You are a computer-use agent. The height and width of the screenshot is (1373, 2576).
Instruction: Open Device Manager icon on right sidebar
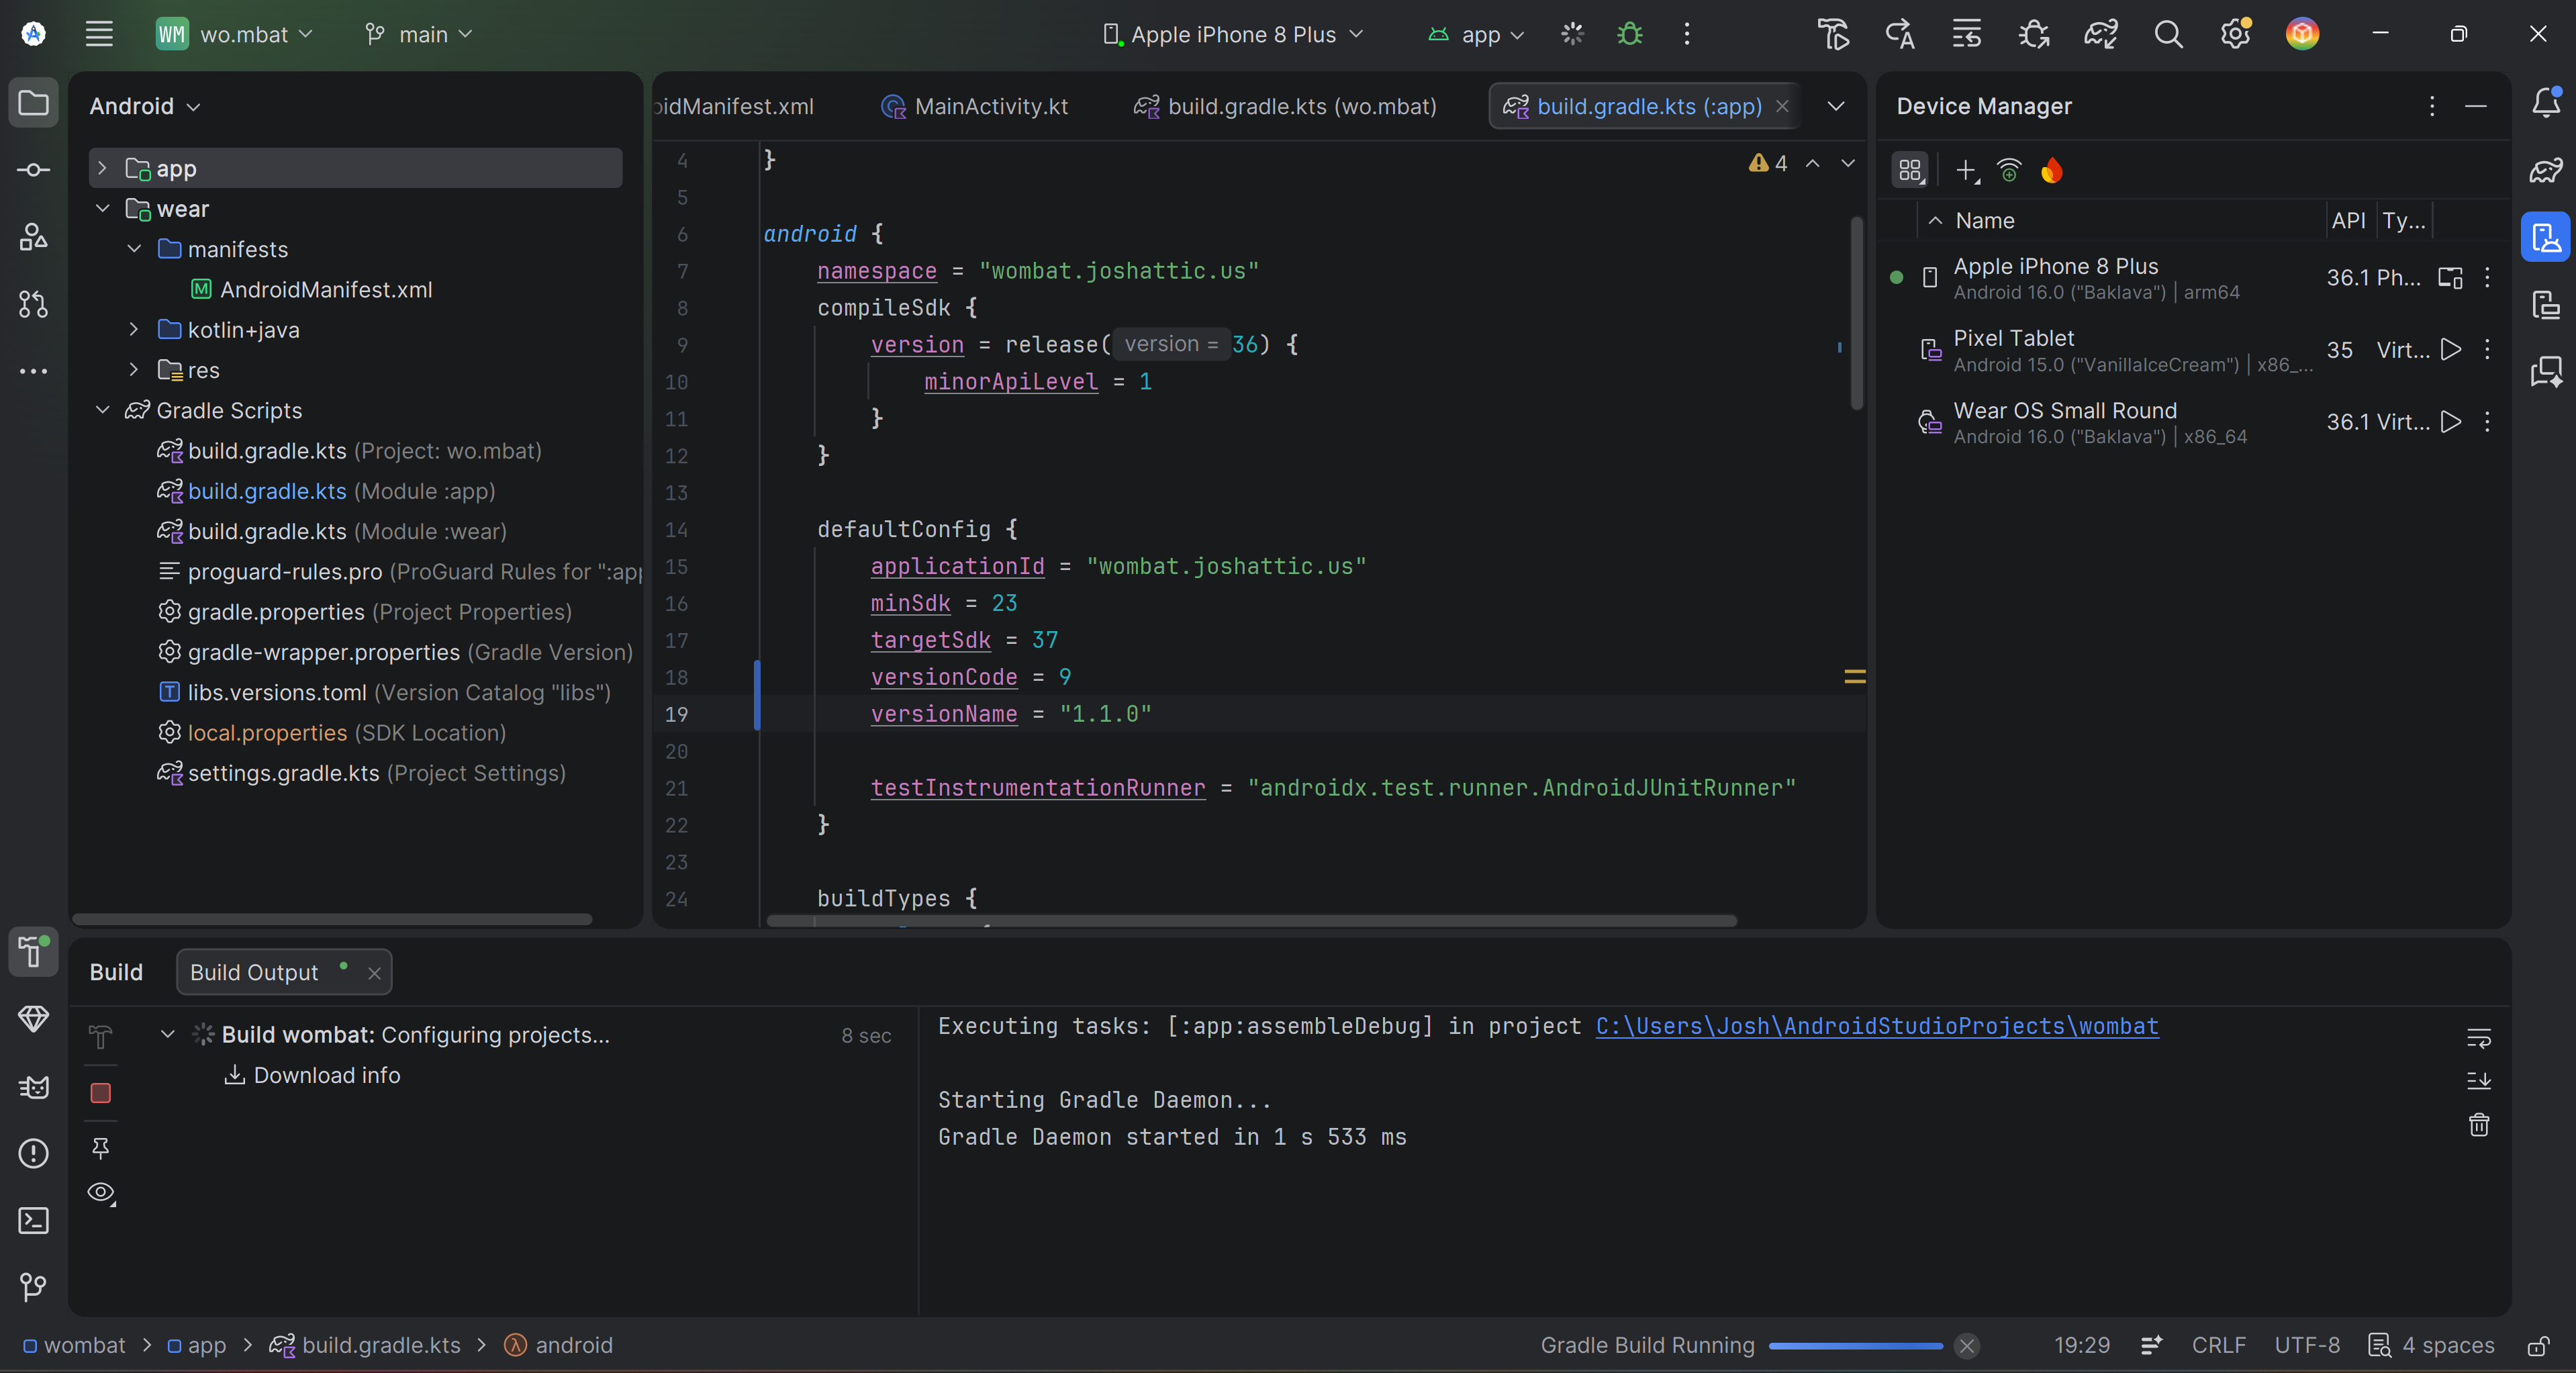click(2546, 237)
